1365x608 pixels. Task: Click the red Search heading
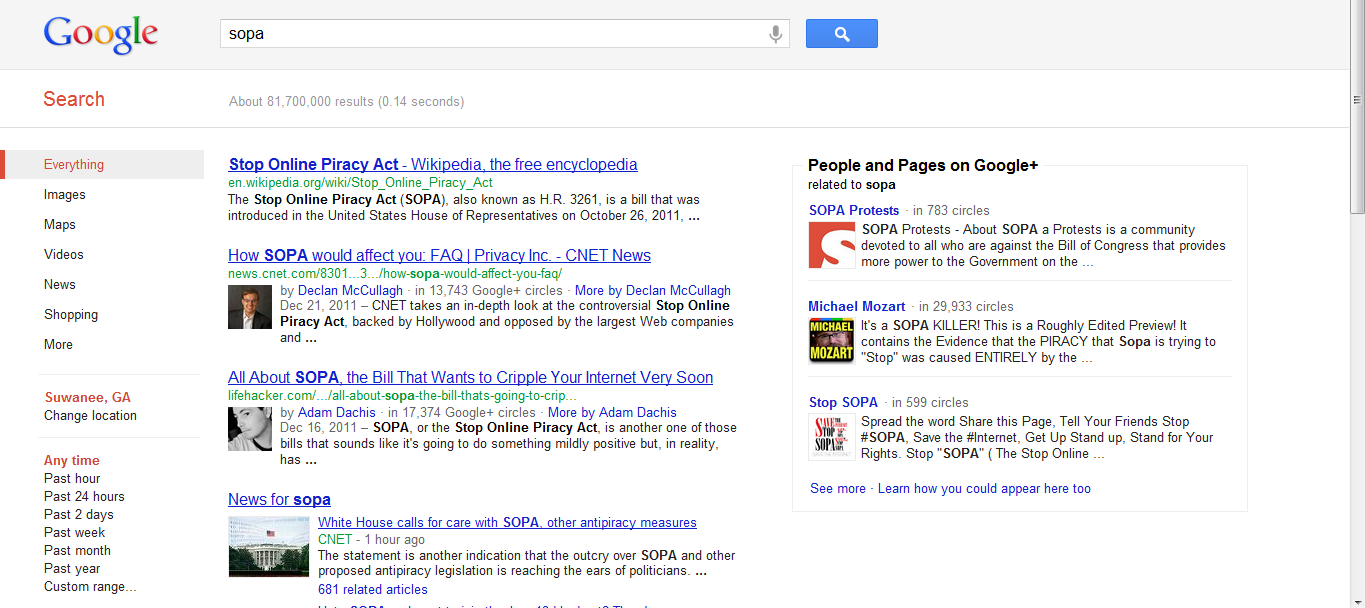[x=74, y=99]
